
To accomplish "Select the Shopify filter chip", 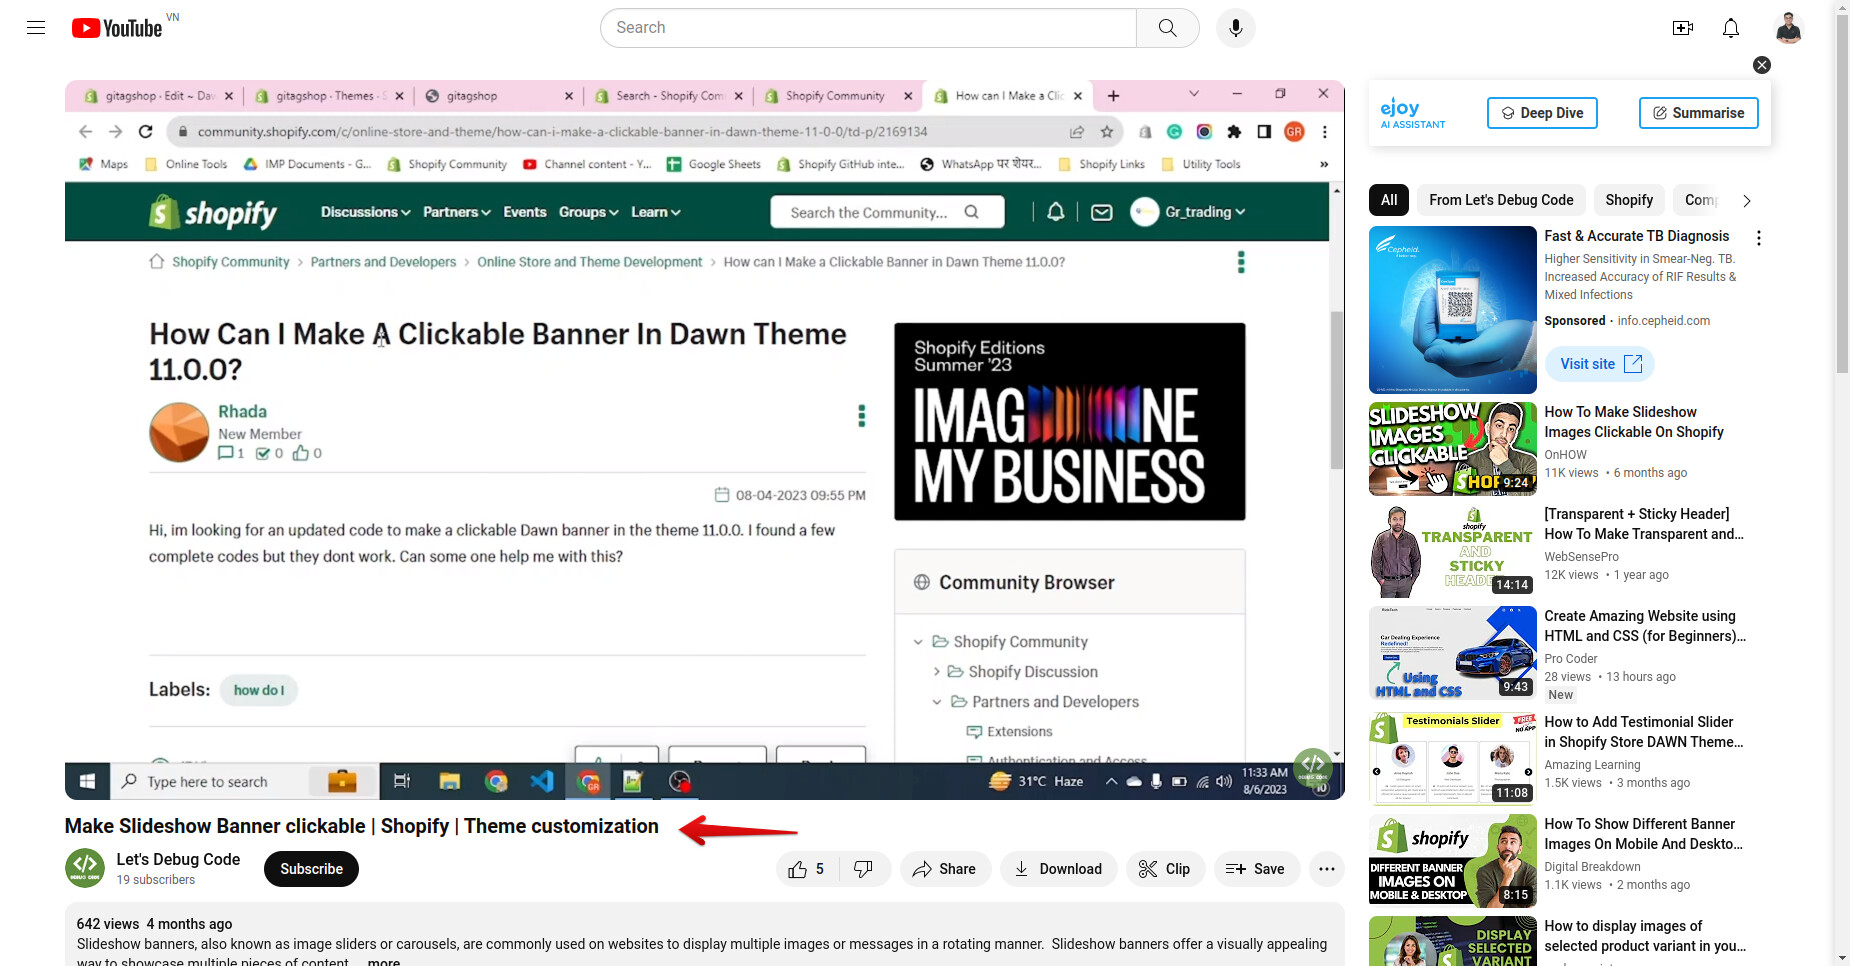I will [x=1629, y=200].
